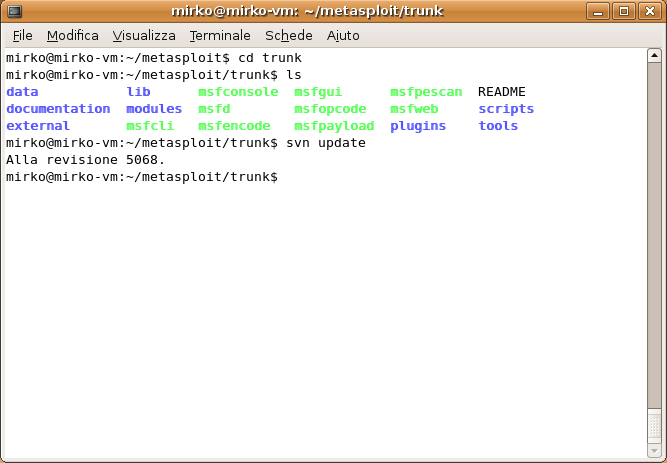This screenshot has height=463, width=667.
Task: Open the File menu
Action: 22,35
